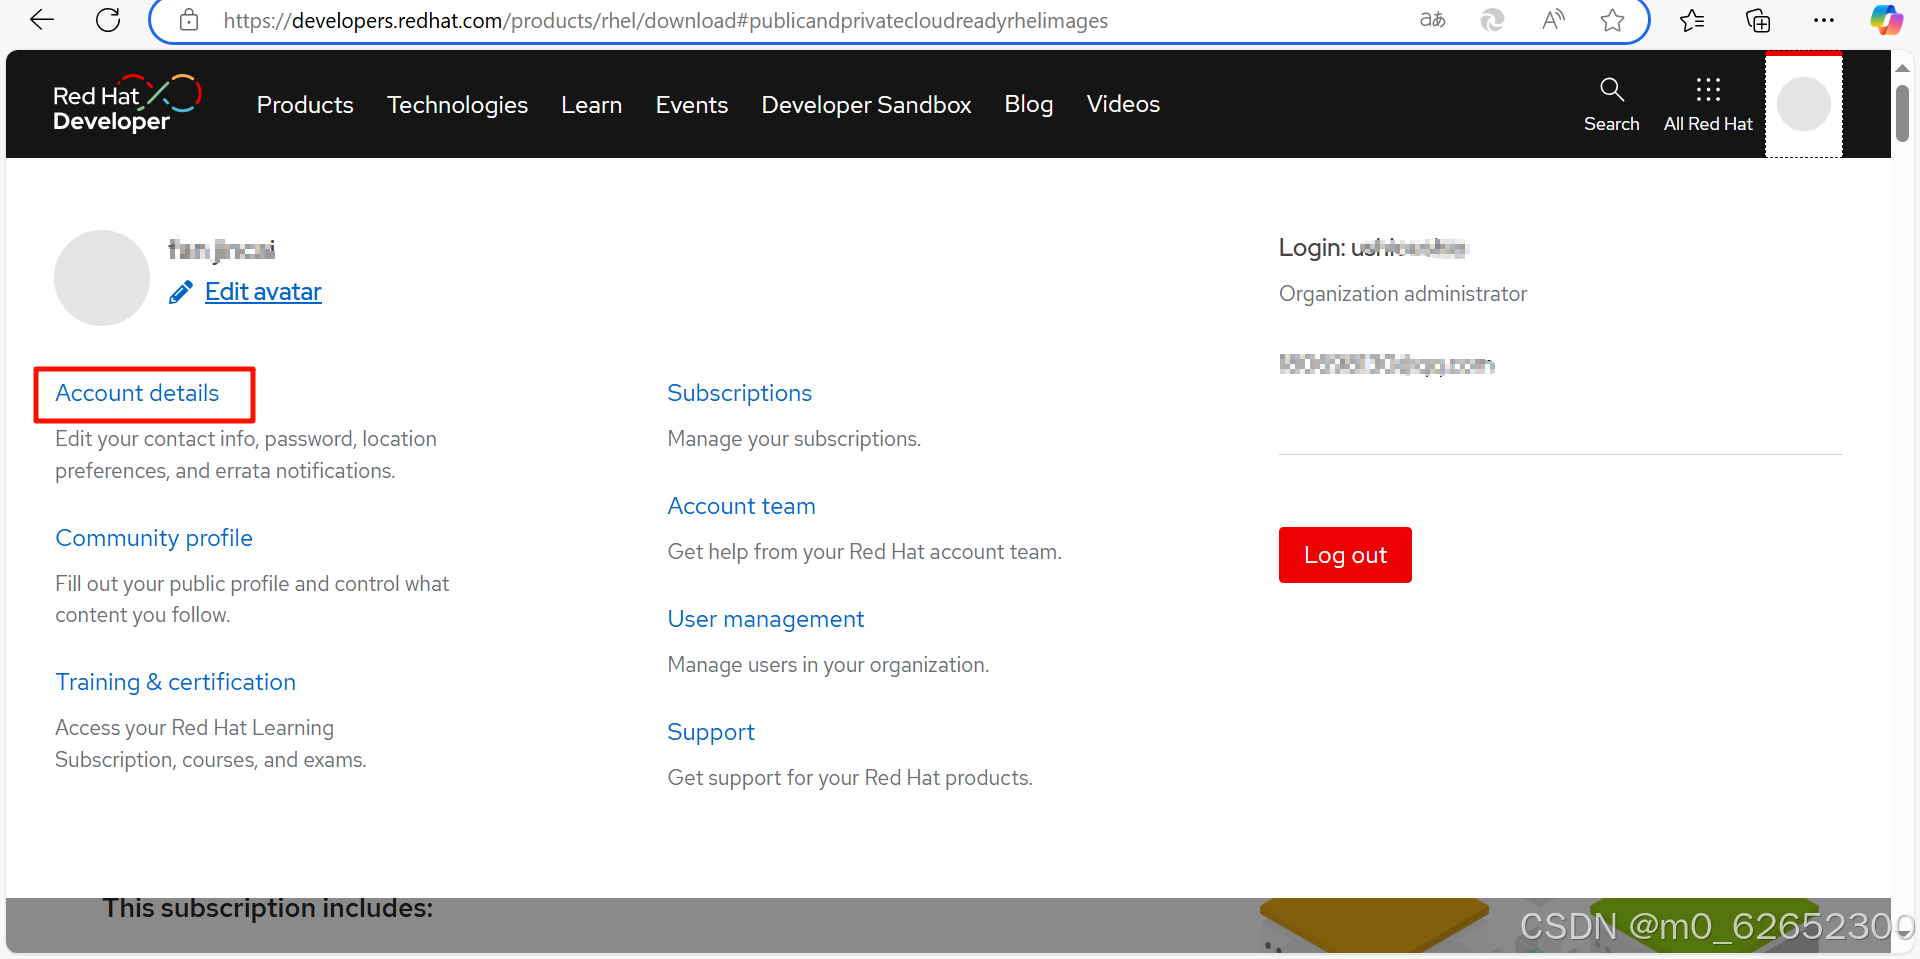Go to Developer Sandbox
Screen dimensions: 1920x959
(866, 105)
